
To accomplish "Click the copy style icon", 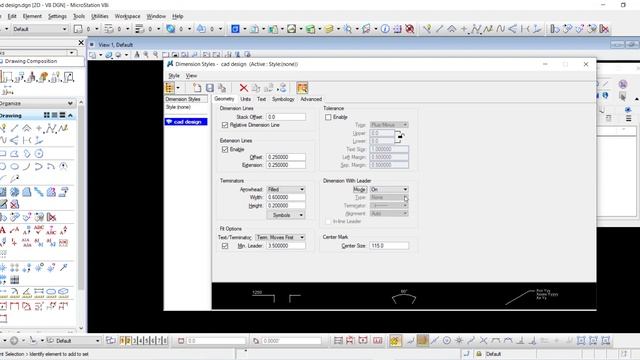I will (222, 88).
